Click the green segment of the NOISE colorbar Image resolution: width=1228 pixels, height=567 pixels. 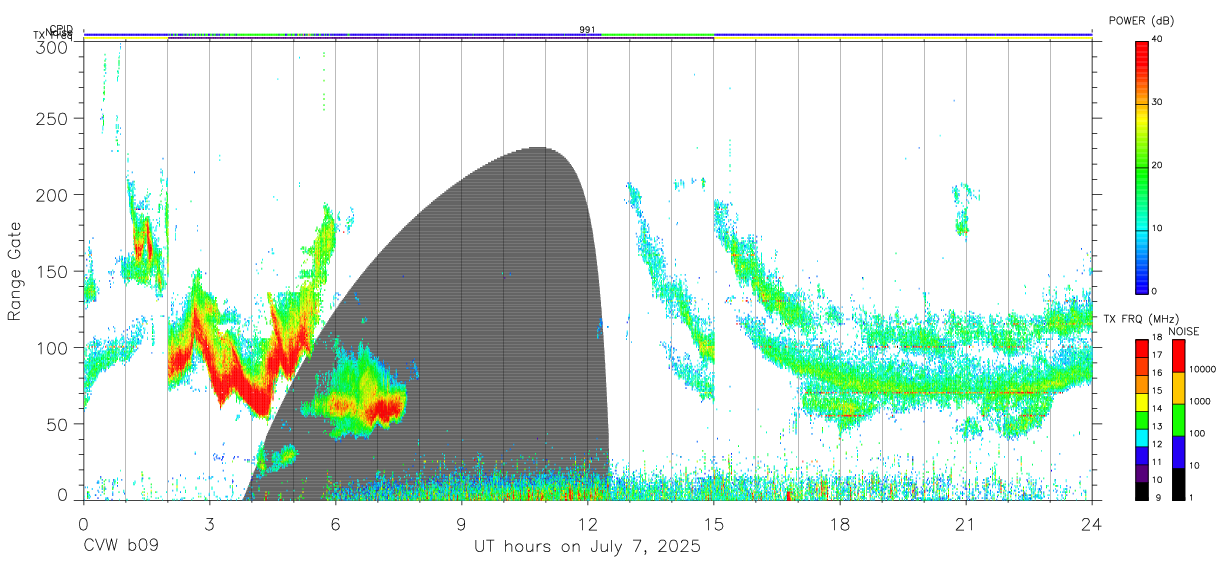[x=1179, y=418]
